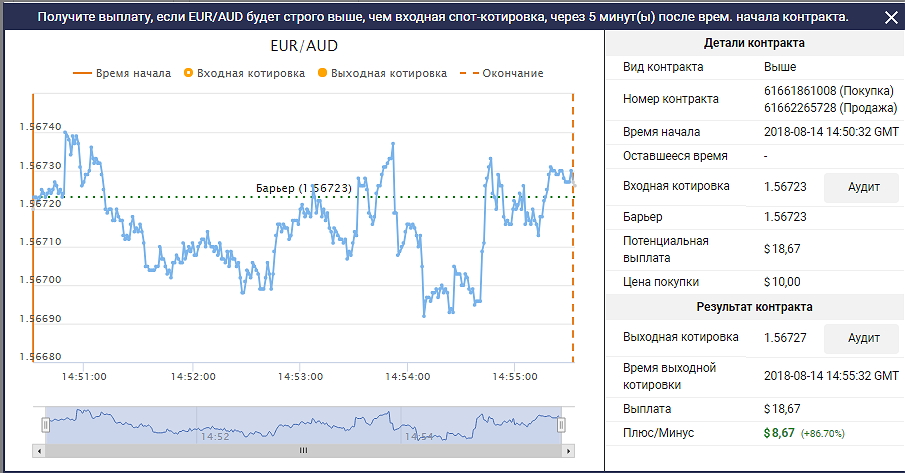Click the dashed end-time marker line
The height and width of the screenshot is (473, 905).
point(573,228)
